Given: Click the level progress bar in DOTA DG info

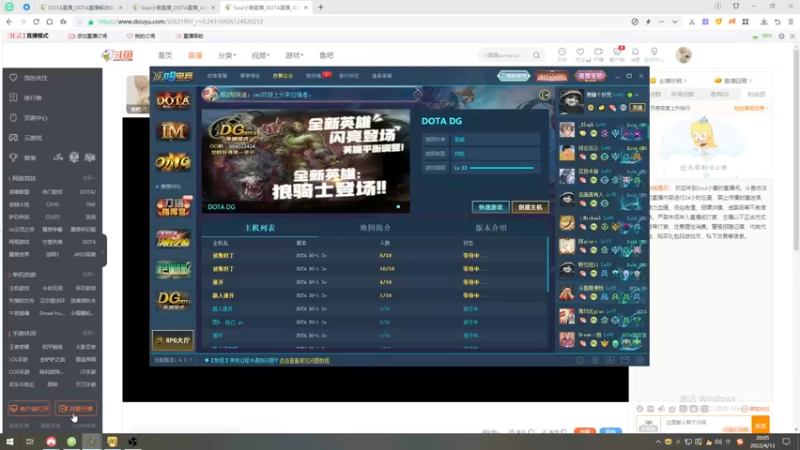Looking at the screenshot, I should click(502, 168).
